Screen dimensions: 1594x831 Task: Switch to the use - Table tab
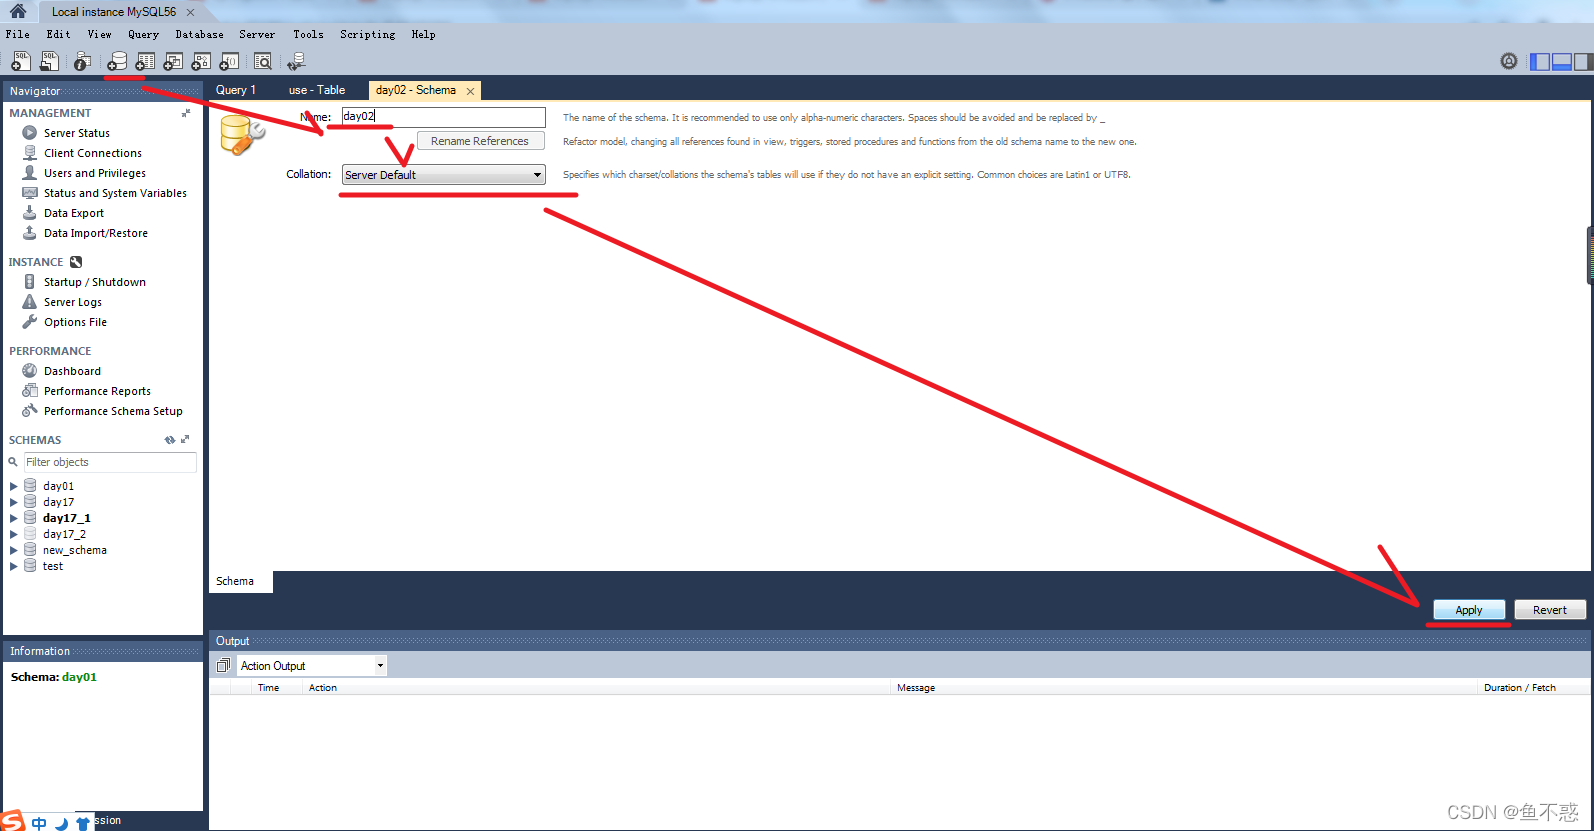[317, 90]
